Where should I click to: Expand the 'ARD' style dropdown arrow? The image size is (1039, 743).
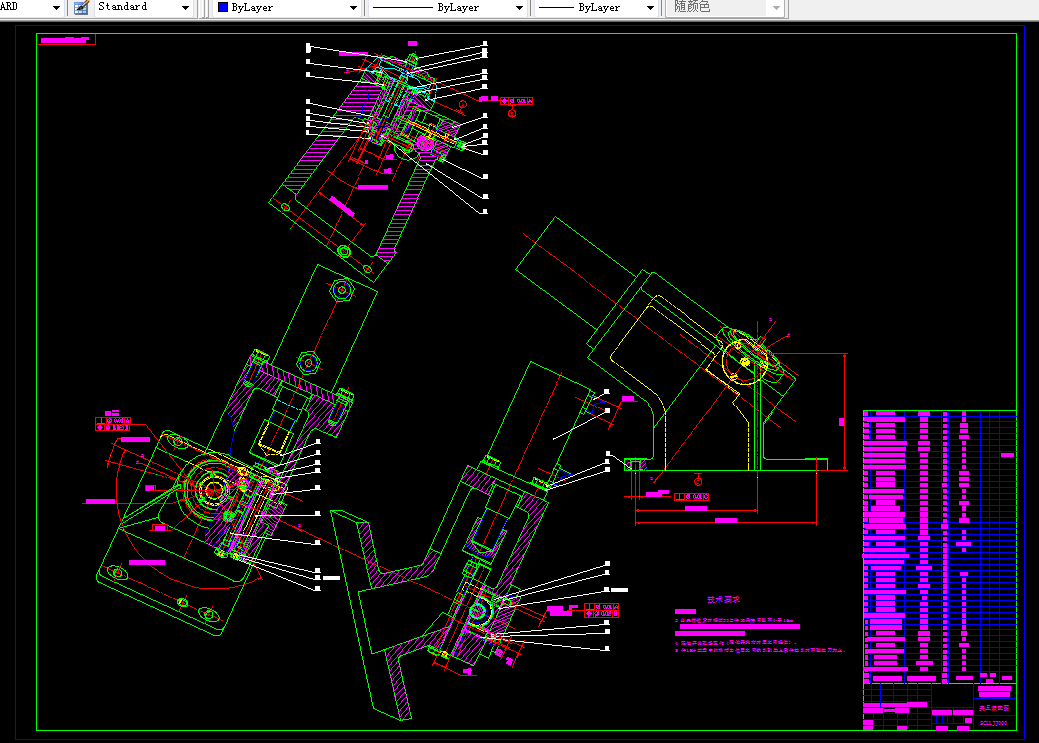(56, 8)
